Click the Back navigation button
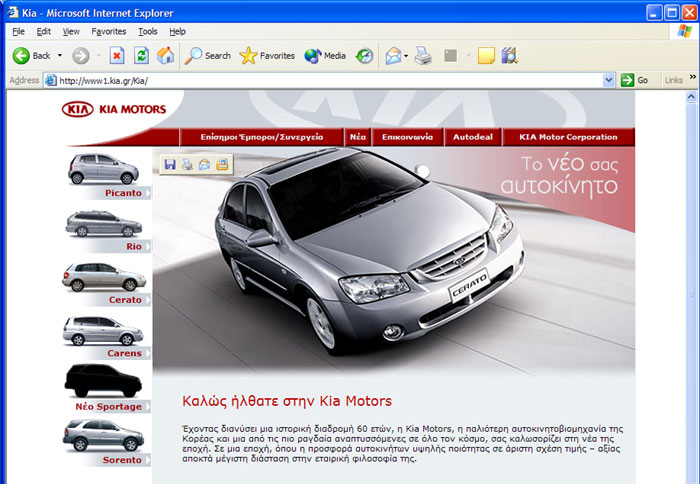Image resolution: width=700 pixels, height=484 pixels. 31,56
